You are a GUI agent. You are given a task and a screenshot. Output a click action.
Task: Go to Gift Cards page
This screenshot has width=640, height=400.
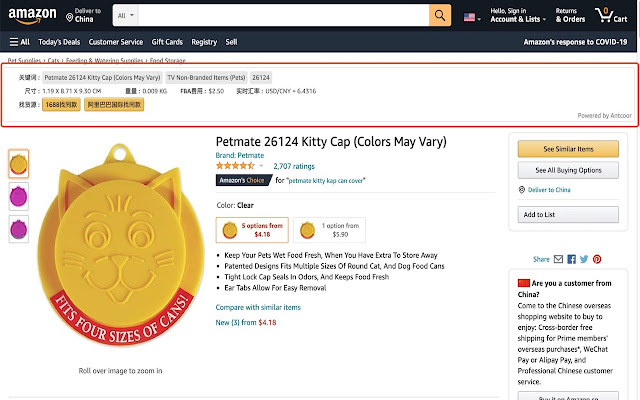coord(167,42)
